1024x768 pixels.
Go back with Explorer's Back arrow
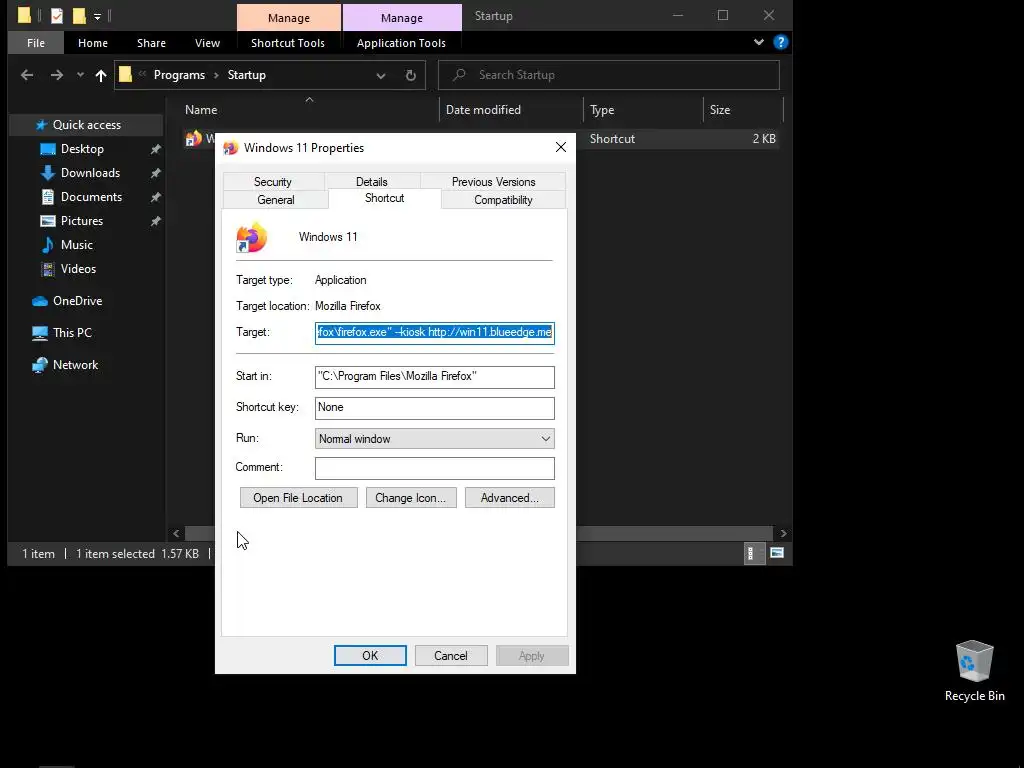click(27, 75)
